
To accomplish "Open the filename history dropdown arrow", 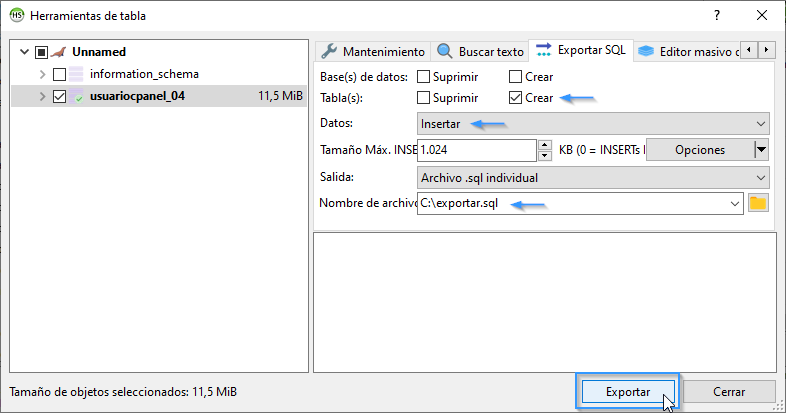I will click(734, 204).
